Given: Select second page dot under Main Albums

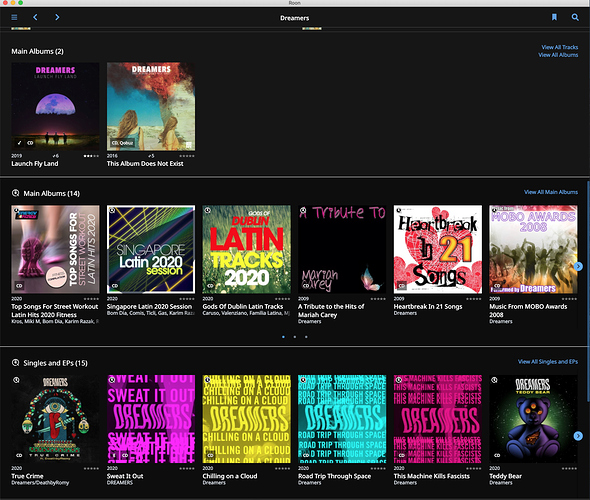Looking at the screenshot, I should point(295,337).
